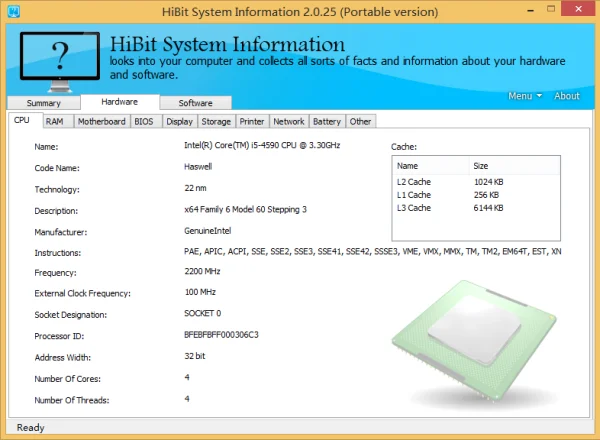Open the Battery sub-tab

tap(327, 122)
